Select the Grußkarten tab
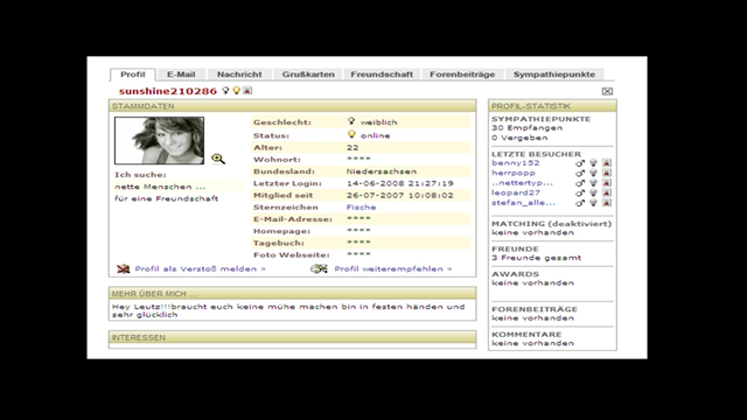Screen dimensions: 747x420 (306, 74)
